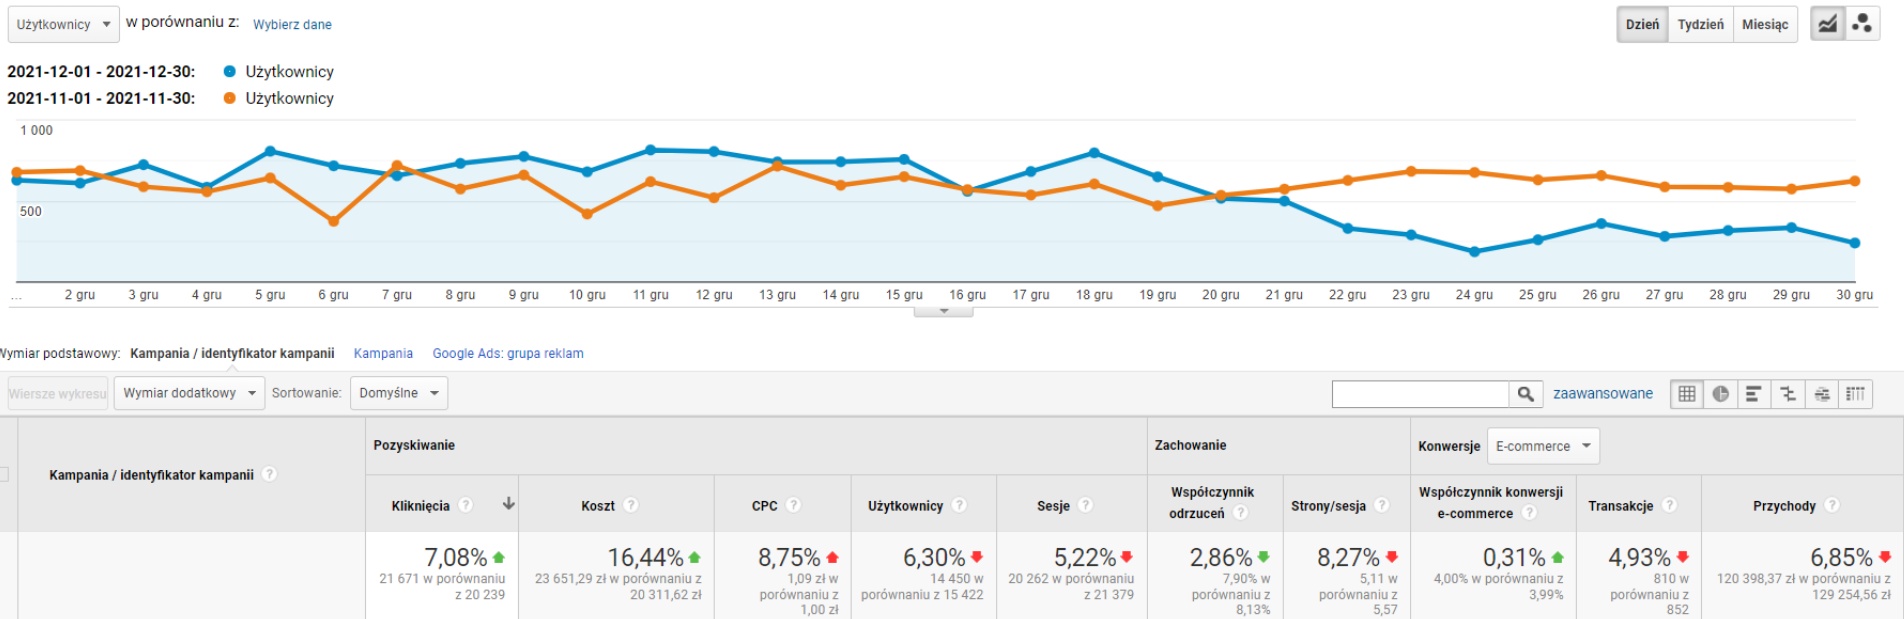This screenshot has width=1904, height=619.
Task: Open the Użytkownicy metric dropdown
Action: coord(64,24)
